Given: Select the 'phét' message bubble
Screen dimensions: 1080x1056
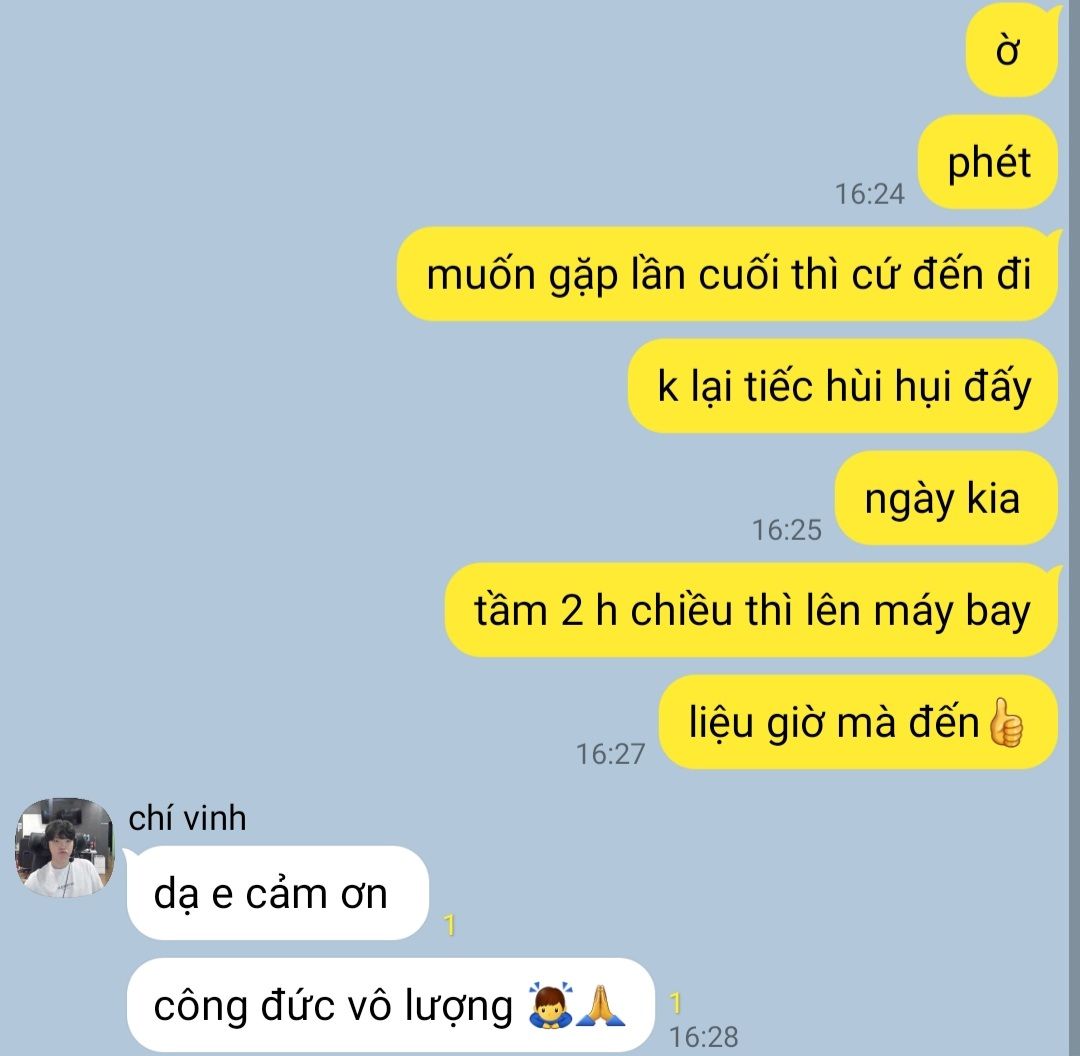Looking at the screenshot, I should click(988, 163).
